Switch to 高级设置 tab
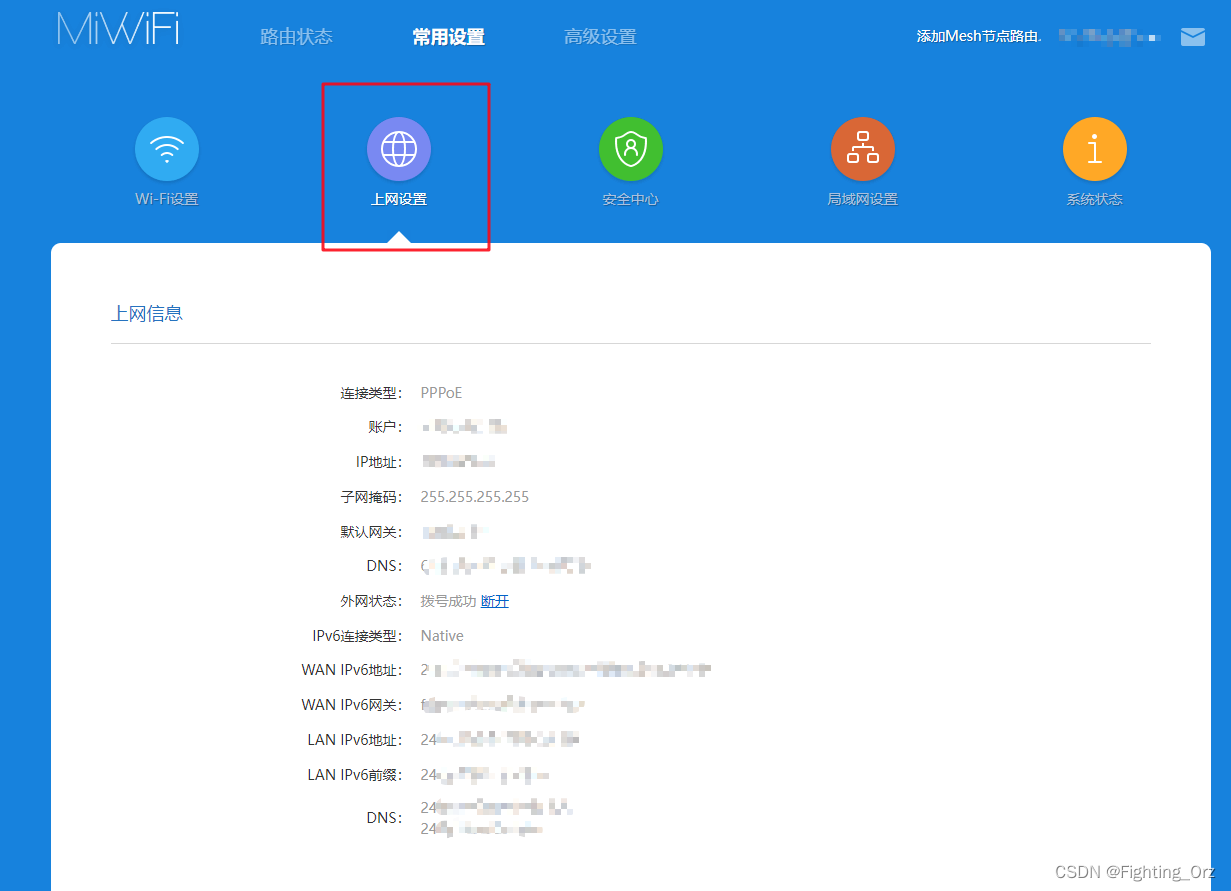 tap(600, 37)
